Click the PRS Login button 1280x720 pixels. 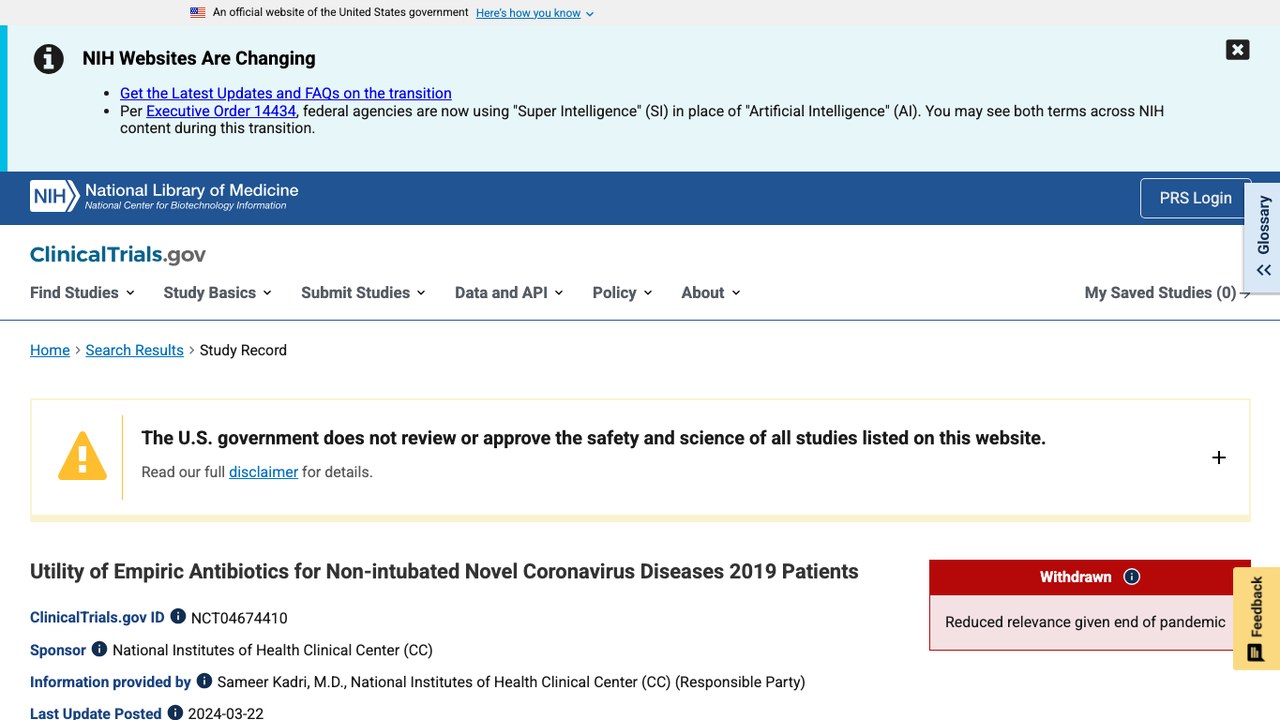point(1195,198)
